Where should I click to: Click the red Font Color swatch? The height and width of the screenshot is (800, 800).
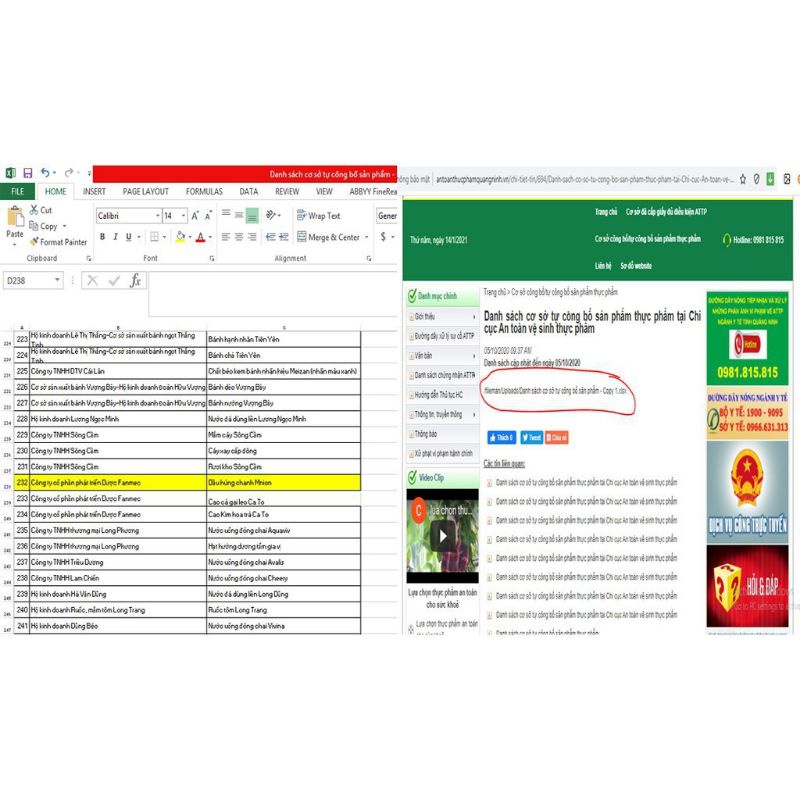[200, 237]
